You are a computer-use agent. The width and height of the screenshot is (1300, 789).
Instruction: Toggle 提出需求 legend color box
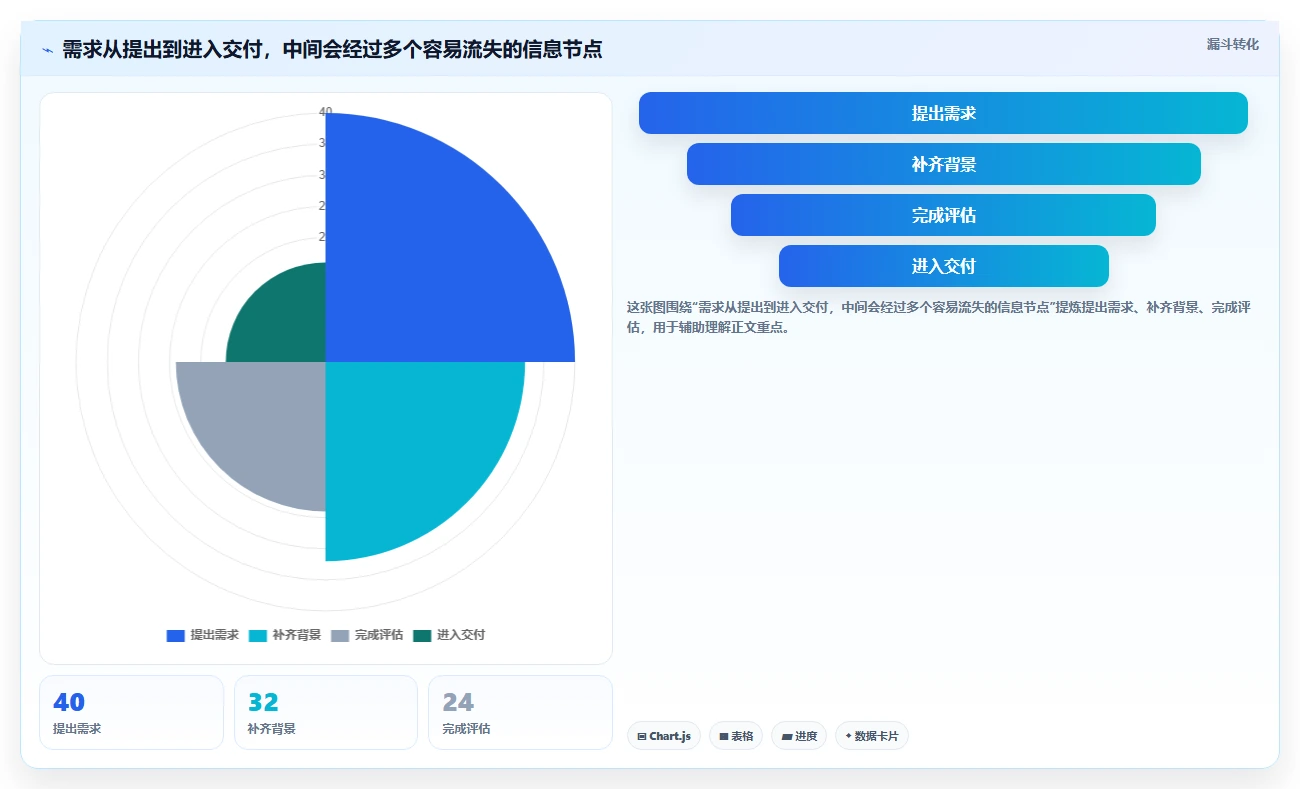coord(176,636)
